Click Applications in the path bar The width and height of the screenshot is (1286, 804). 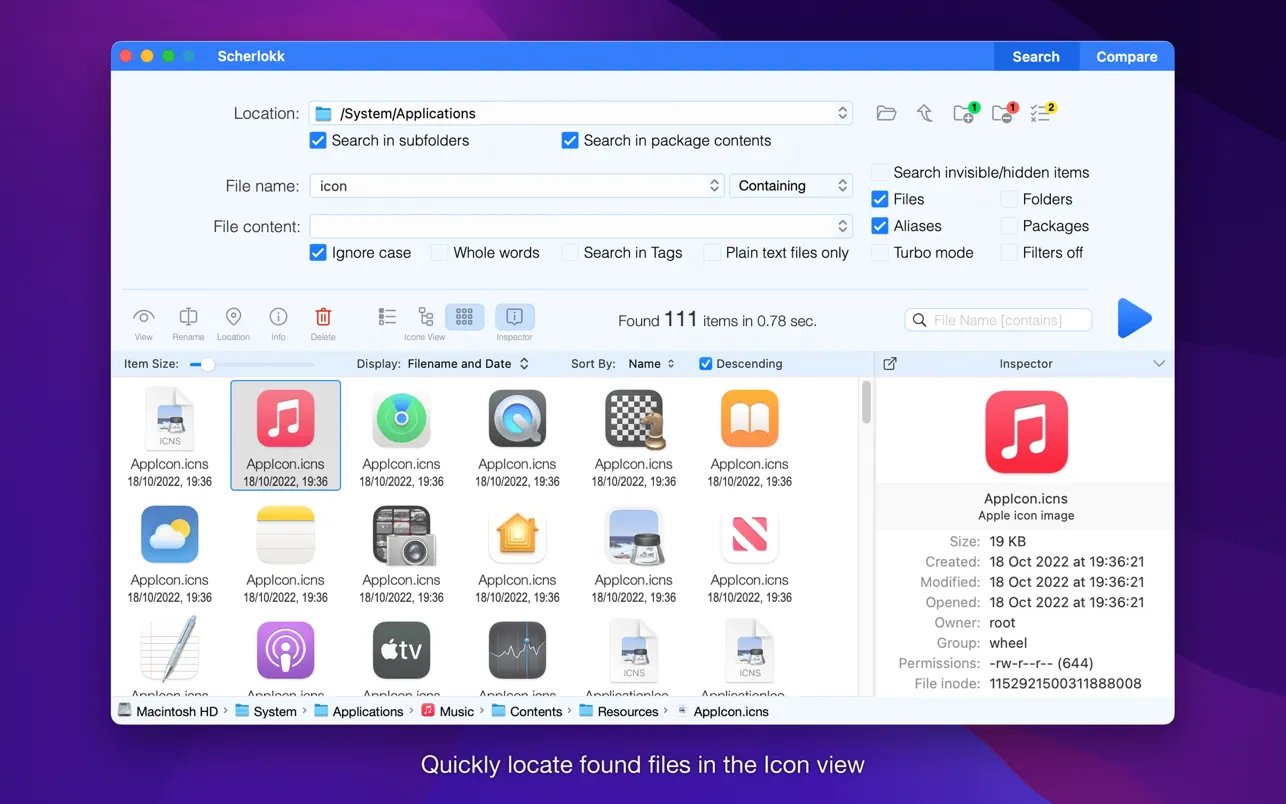[x=367, y=712]
